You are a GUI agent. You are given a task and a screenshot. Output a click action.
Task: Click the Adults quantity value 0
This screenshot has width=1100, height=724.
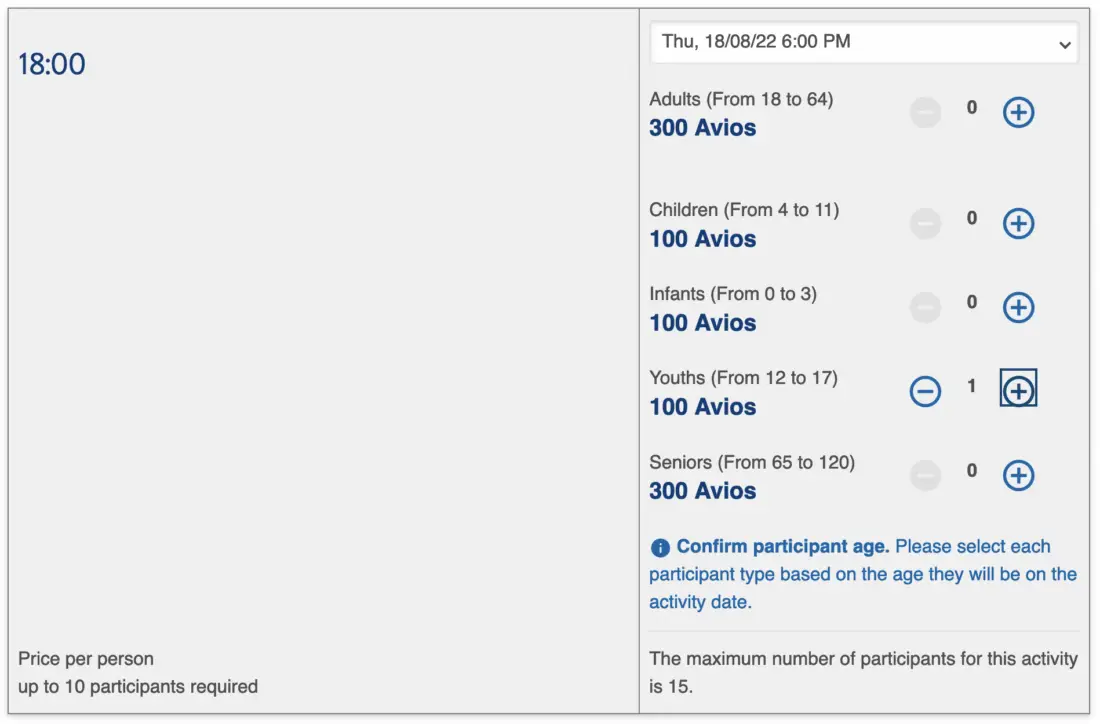(x=971, y=108)
